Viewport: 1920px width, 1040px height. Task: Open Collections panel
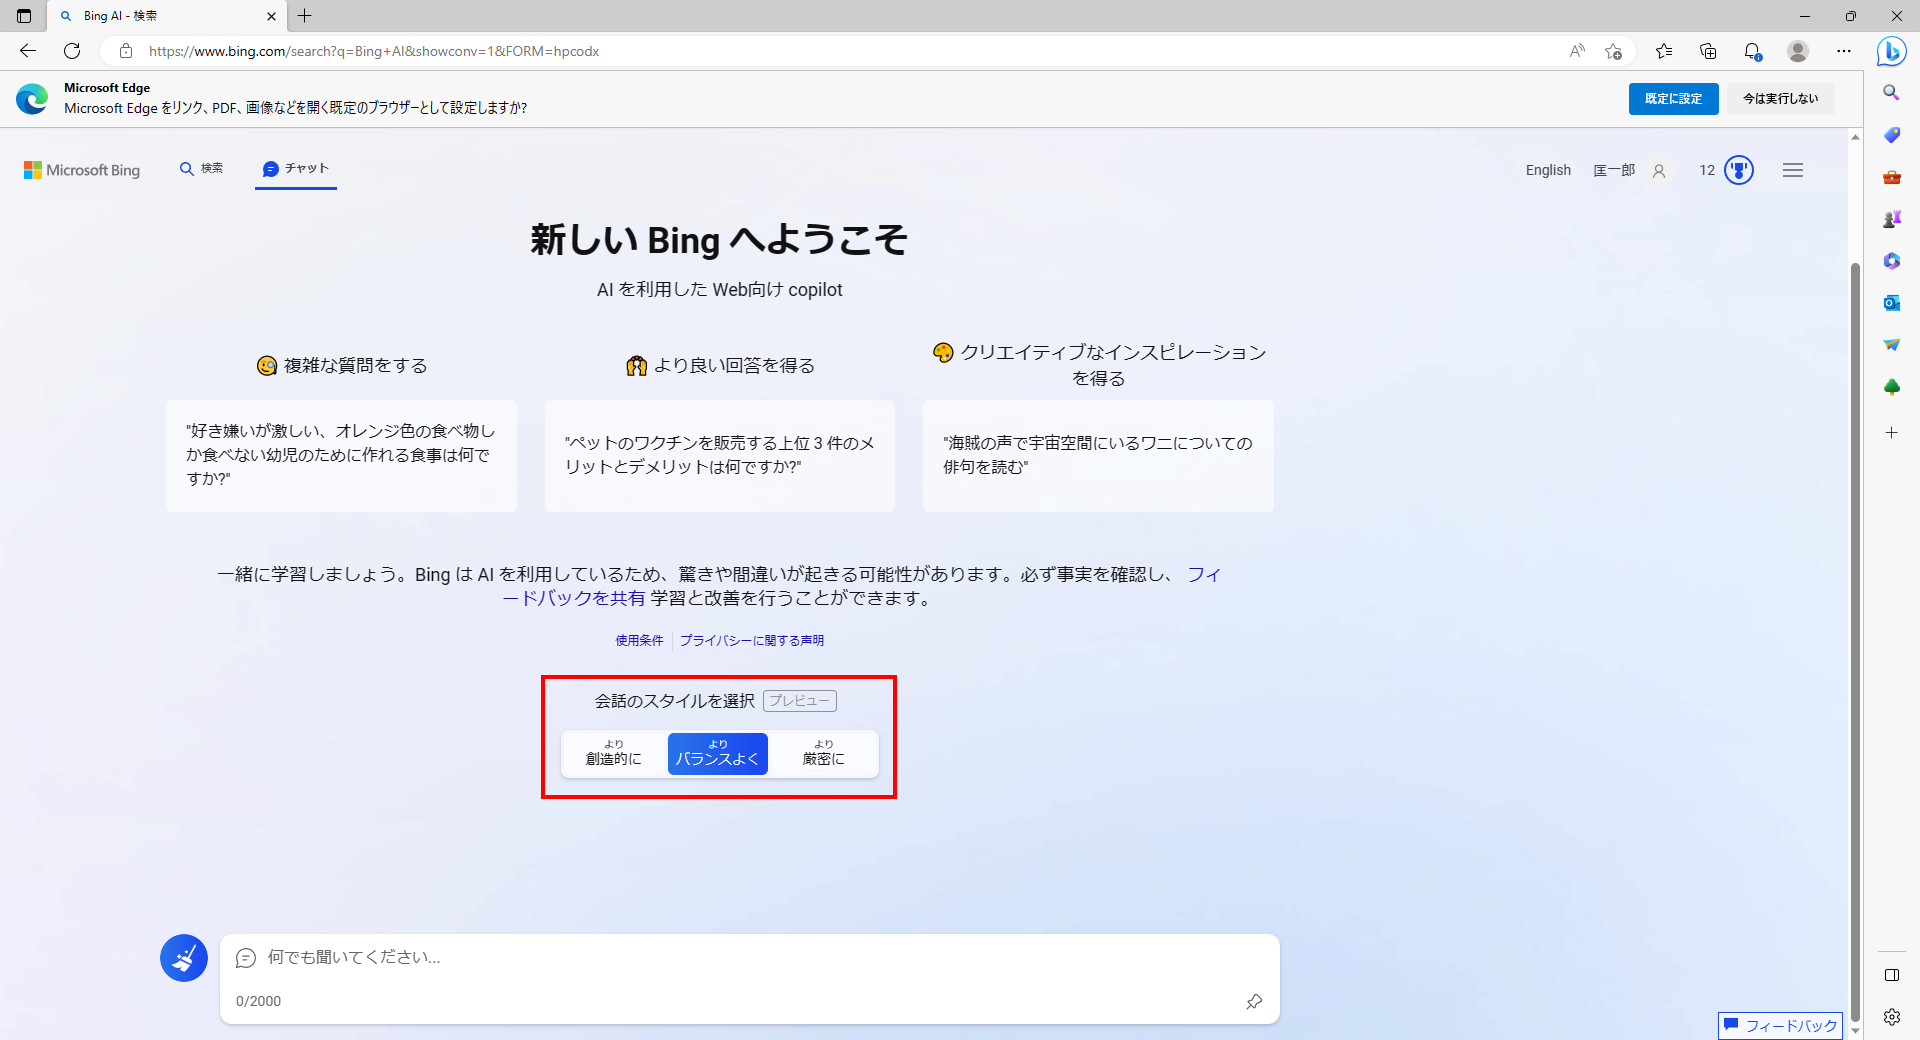1708,51
